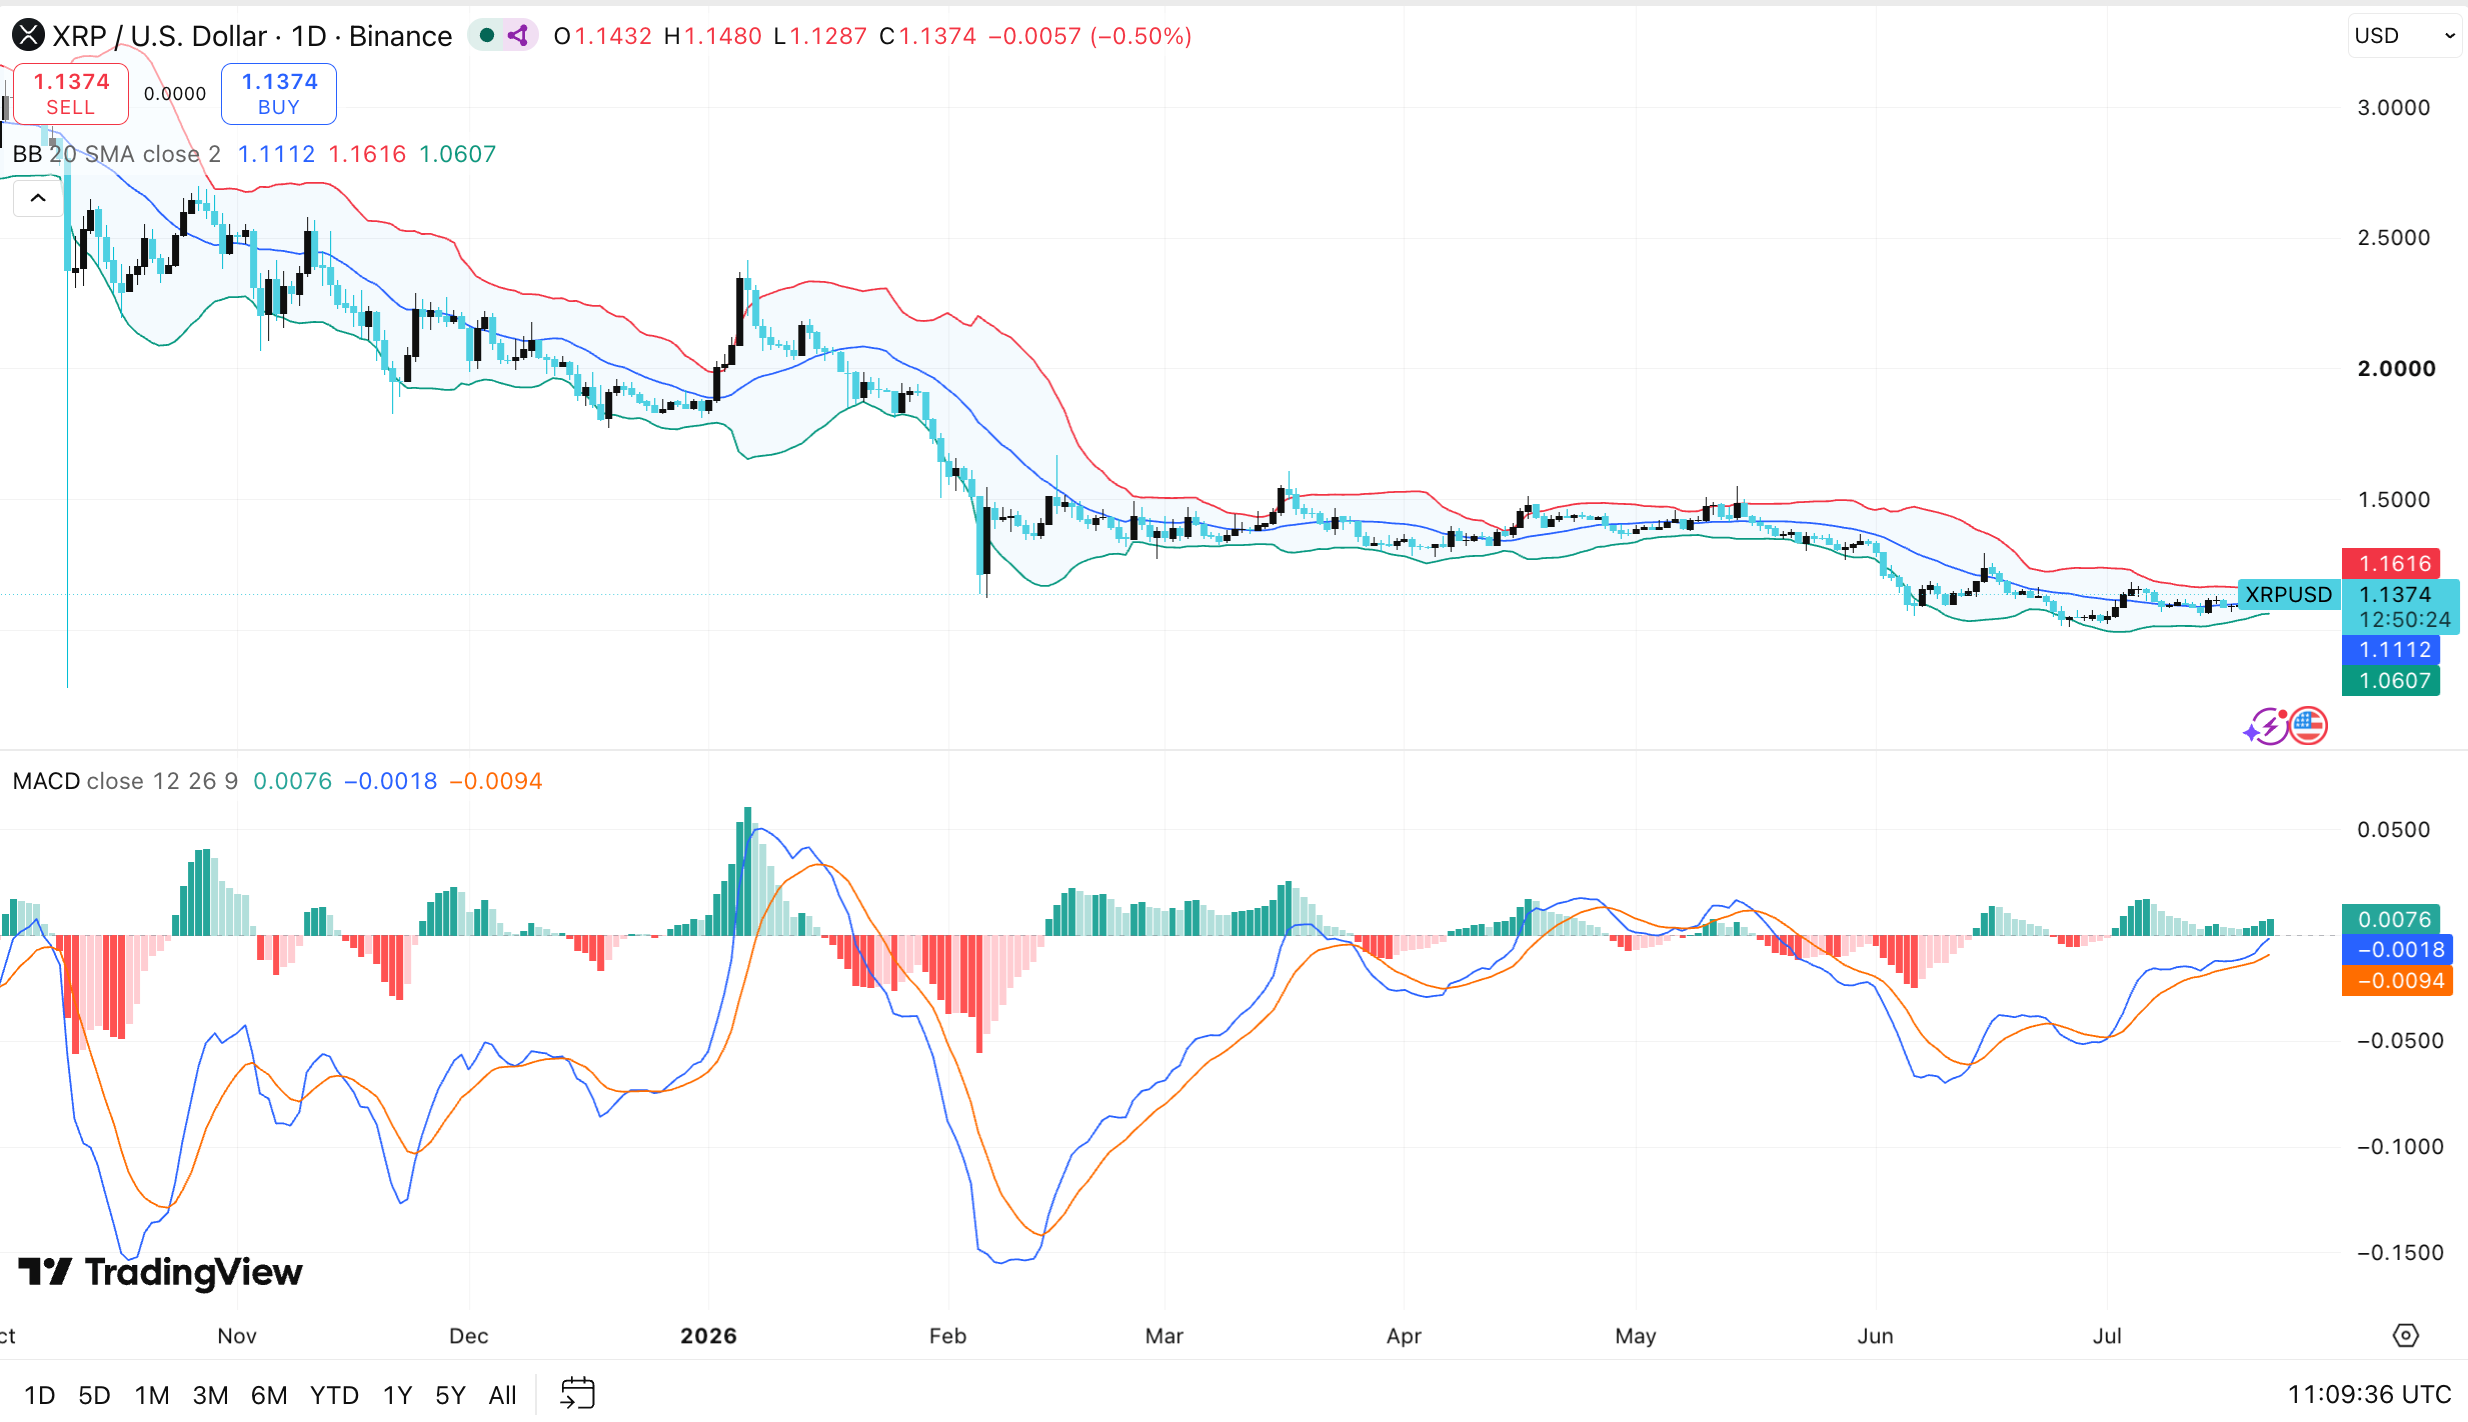Viewport: 2468px width, 1422px height.
Task: Click the 1.1374 BUY button
Action: [279, 94]
